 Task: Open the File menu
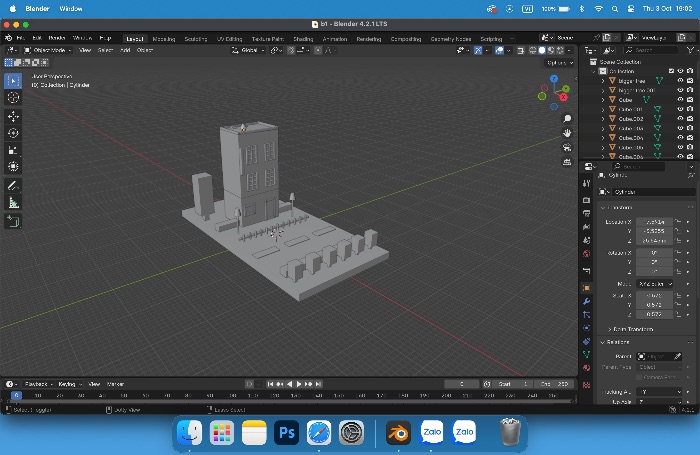pyautogui.click(x=21, y=38)
